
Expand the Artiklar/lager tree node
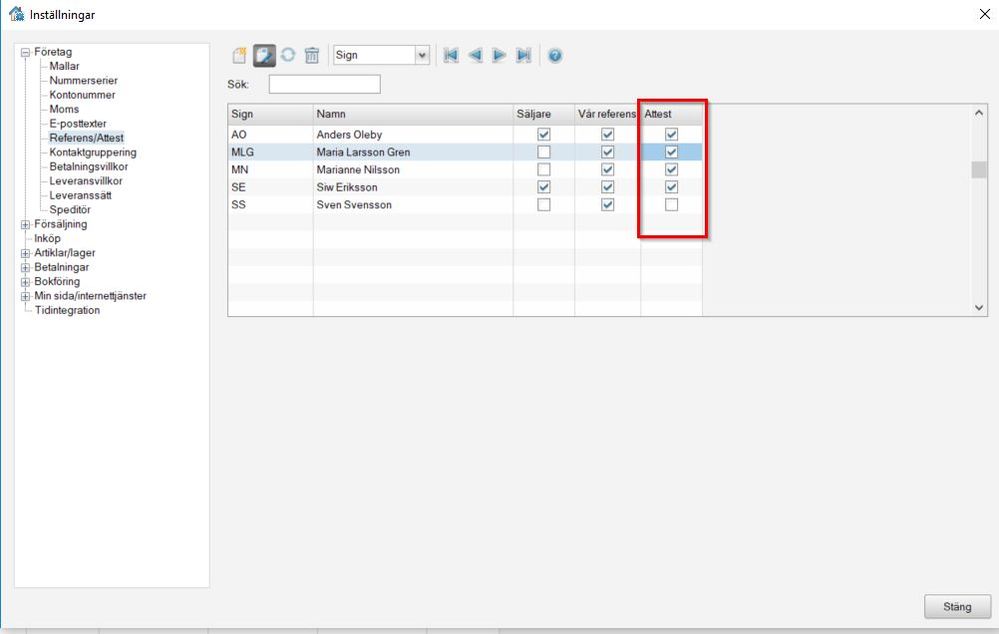coord(25,253)
